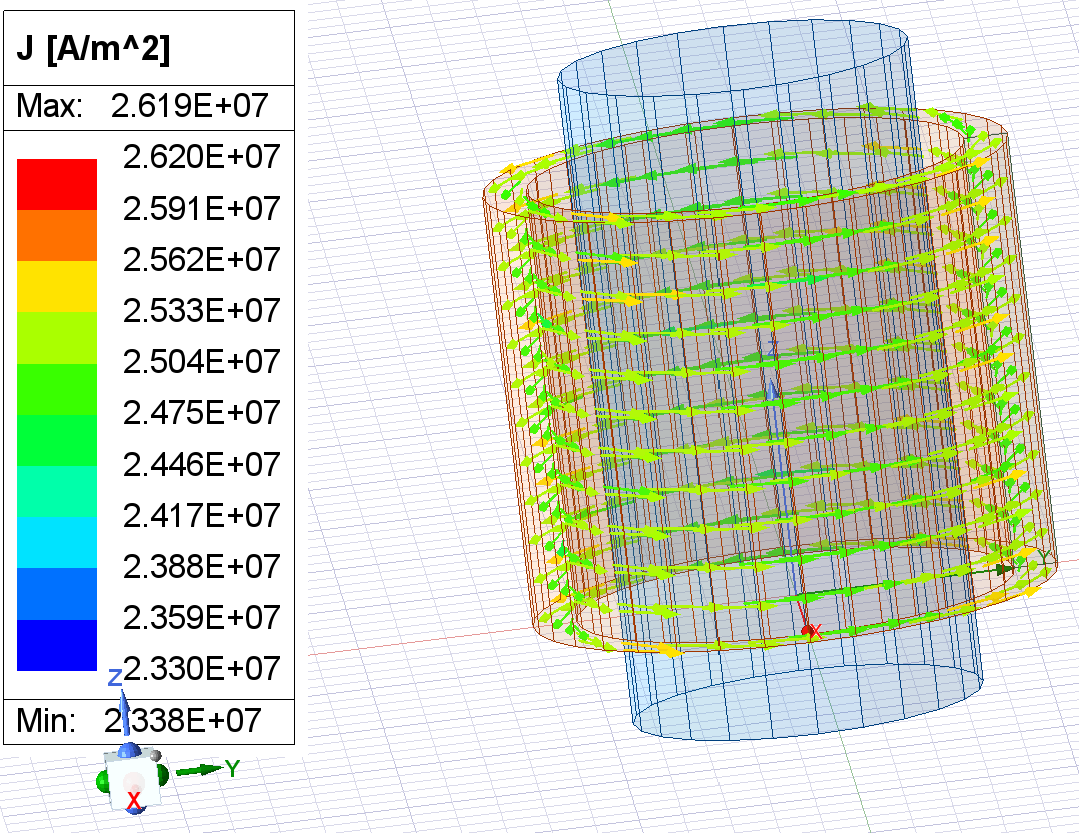Click the 2.330E+07 scale label
Screen dimensions: 1079x833
200,667
